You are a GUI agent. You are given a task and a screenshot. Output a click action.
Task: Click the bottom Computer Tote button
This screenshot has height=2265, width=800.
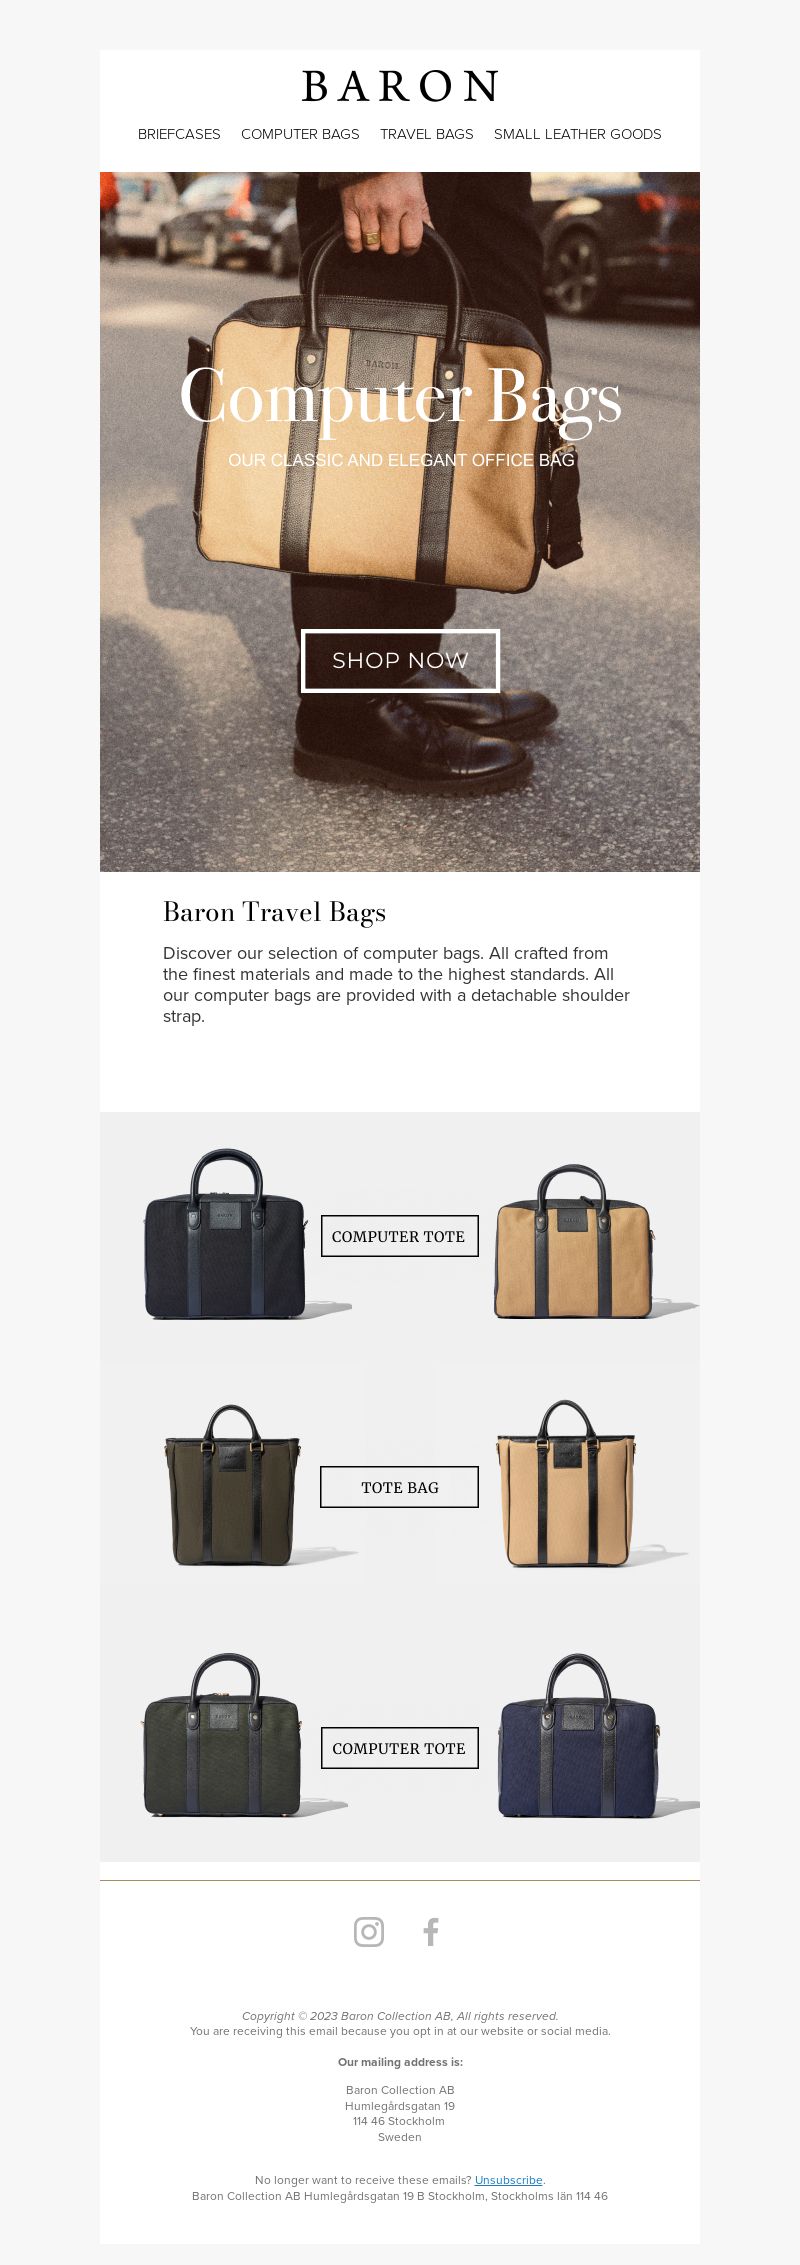click(x=399, y=1748)
